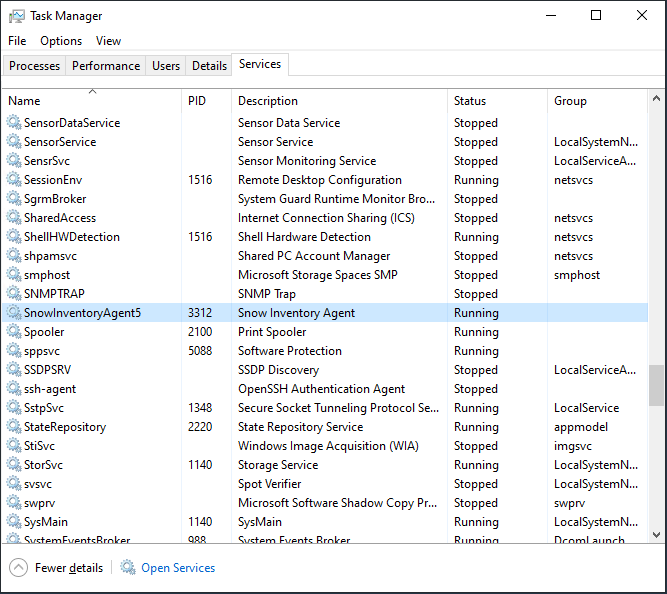Click the gear icon beside sppsvc
Image resolution: width=667 pixels, height=594 pixels.
[x=14, y=351]
